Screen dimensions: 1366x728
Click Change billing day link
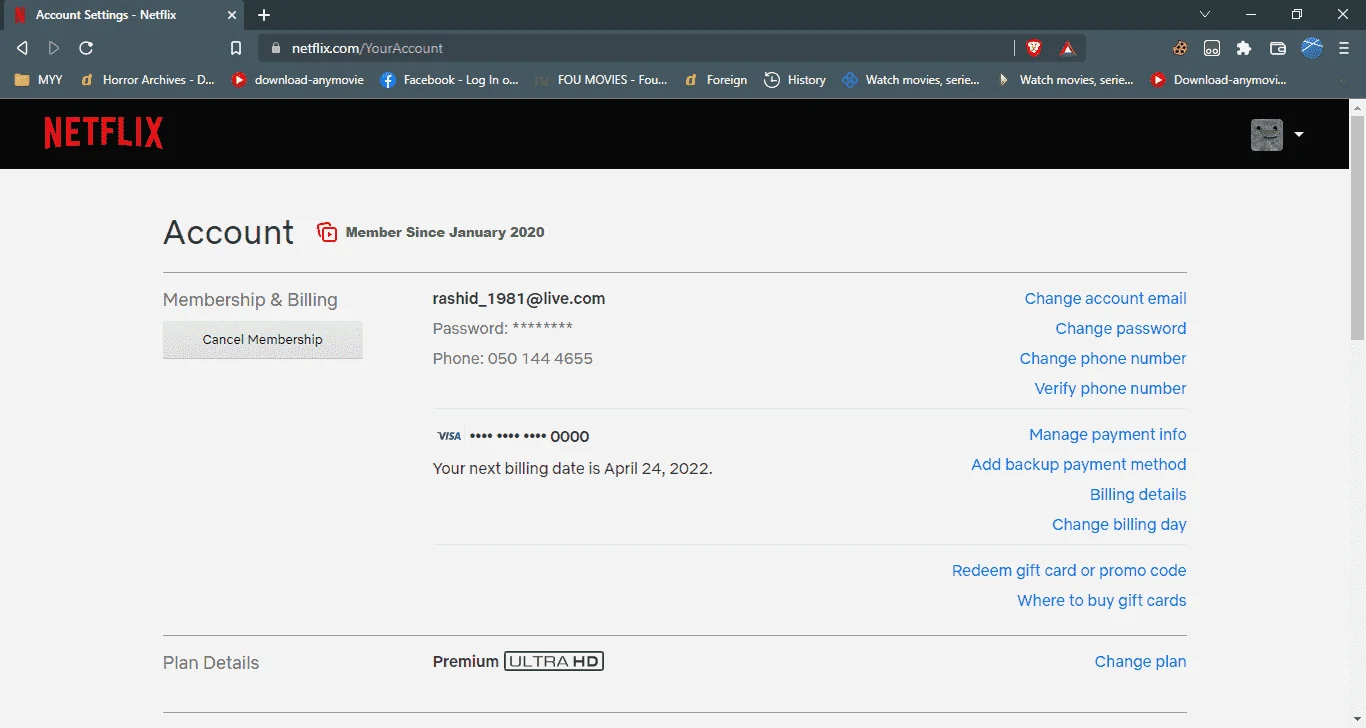coord(1119,525)
